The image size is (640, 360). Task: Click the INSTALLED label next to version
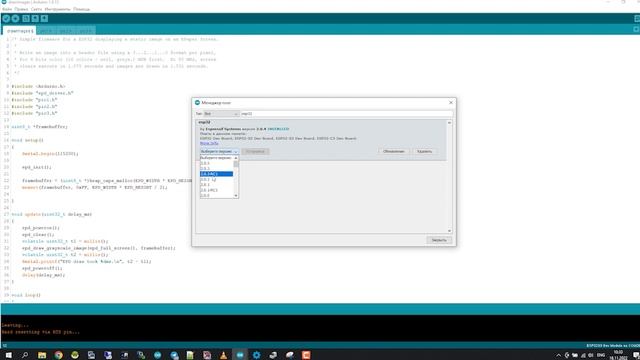click(x=278, y=129)
